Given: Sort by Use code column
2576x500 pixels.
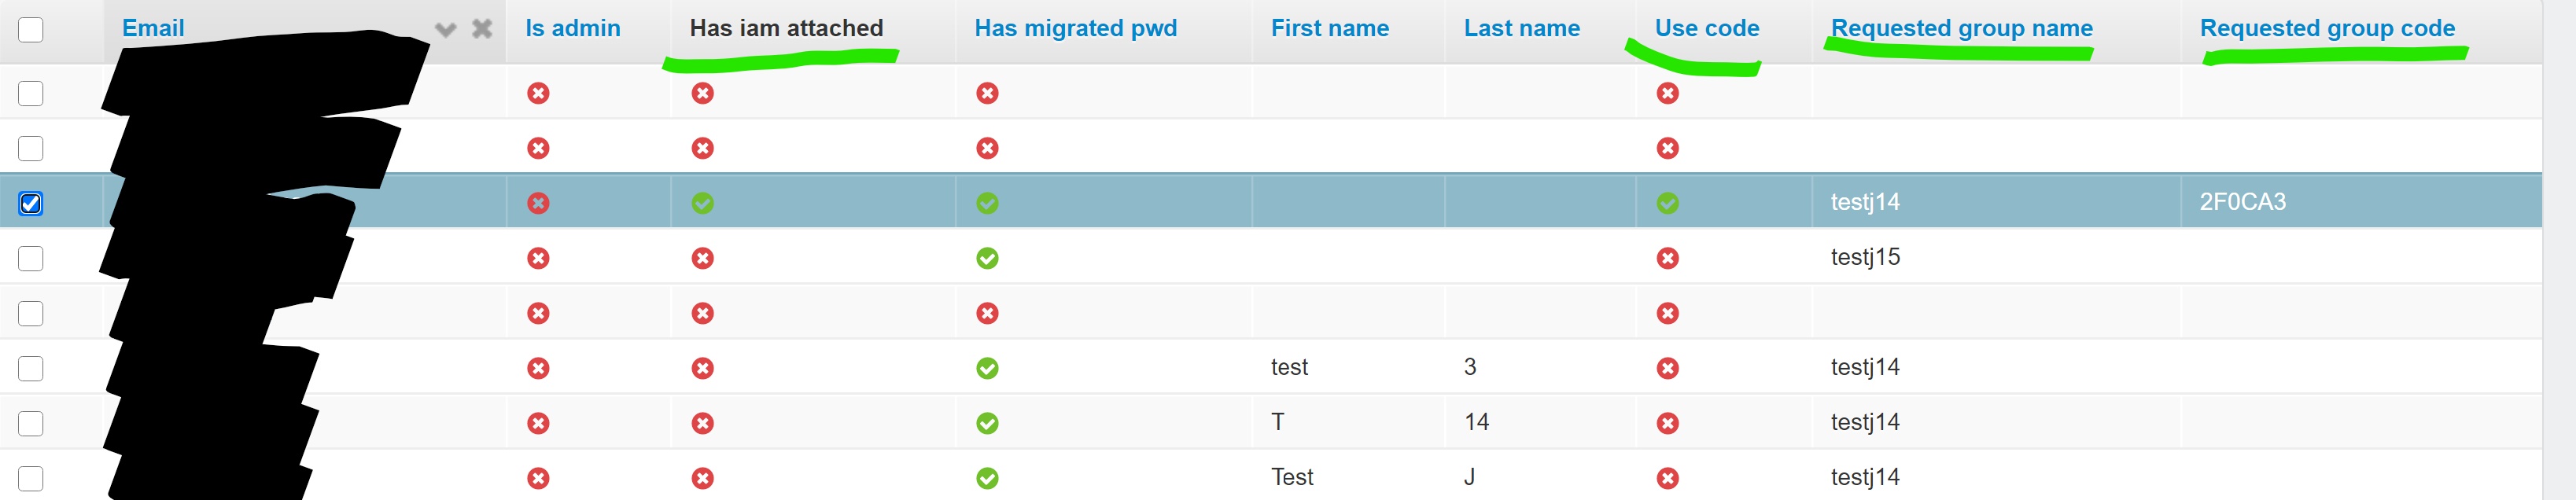Looking at the screenshot, I should (1706, 28).
